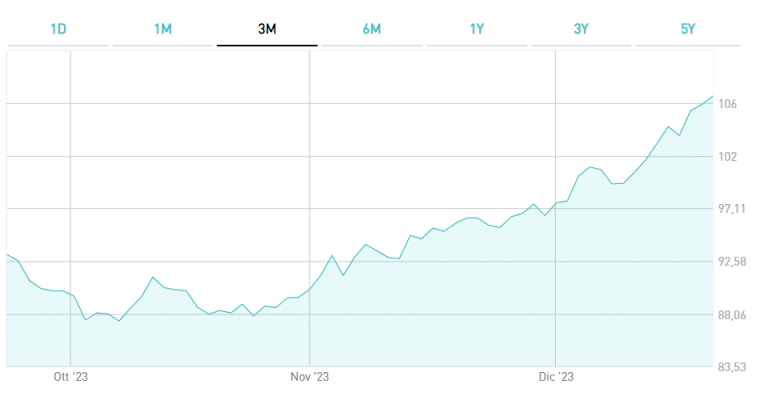768x404 pixels.
Task: Click the Dic '23 date label
Action: pos(554,378)
